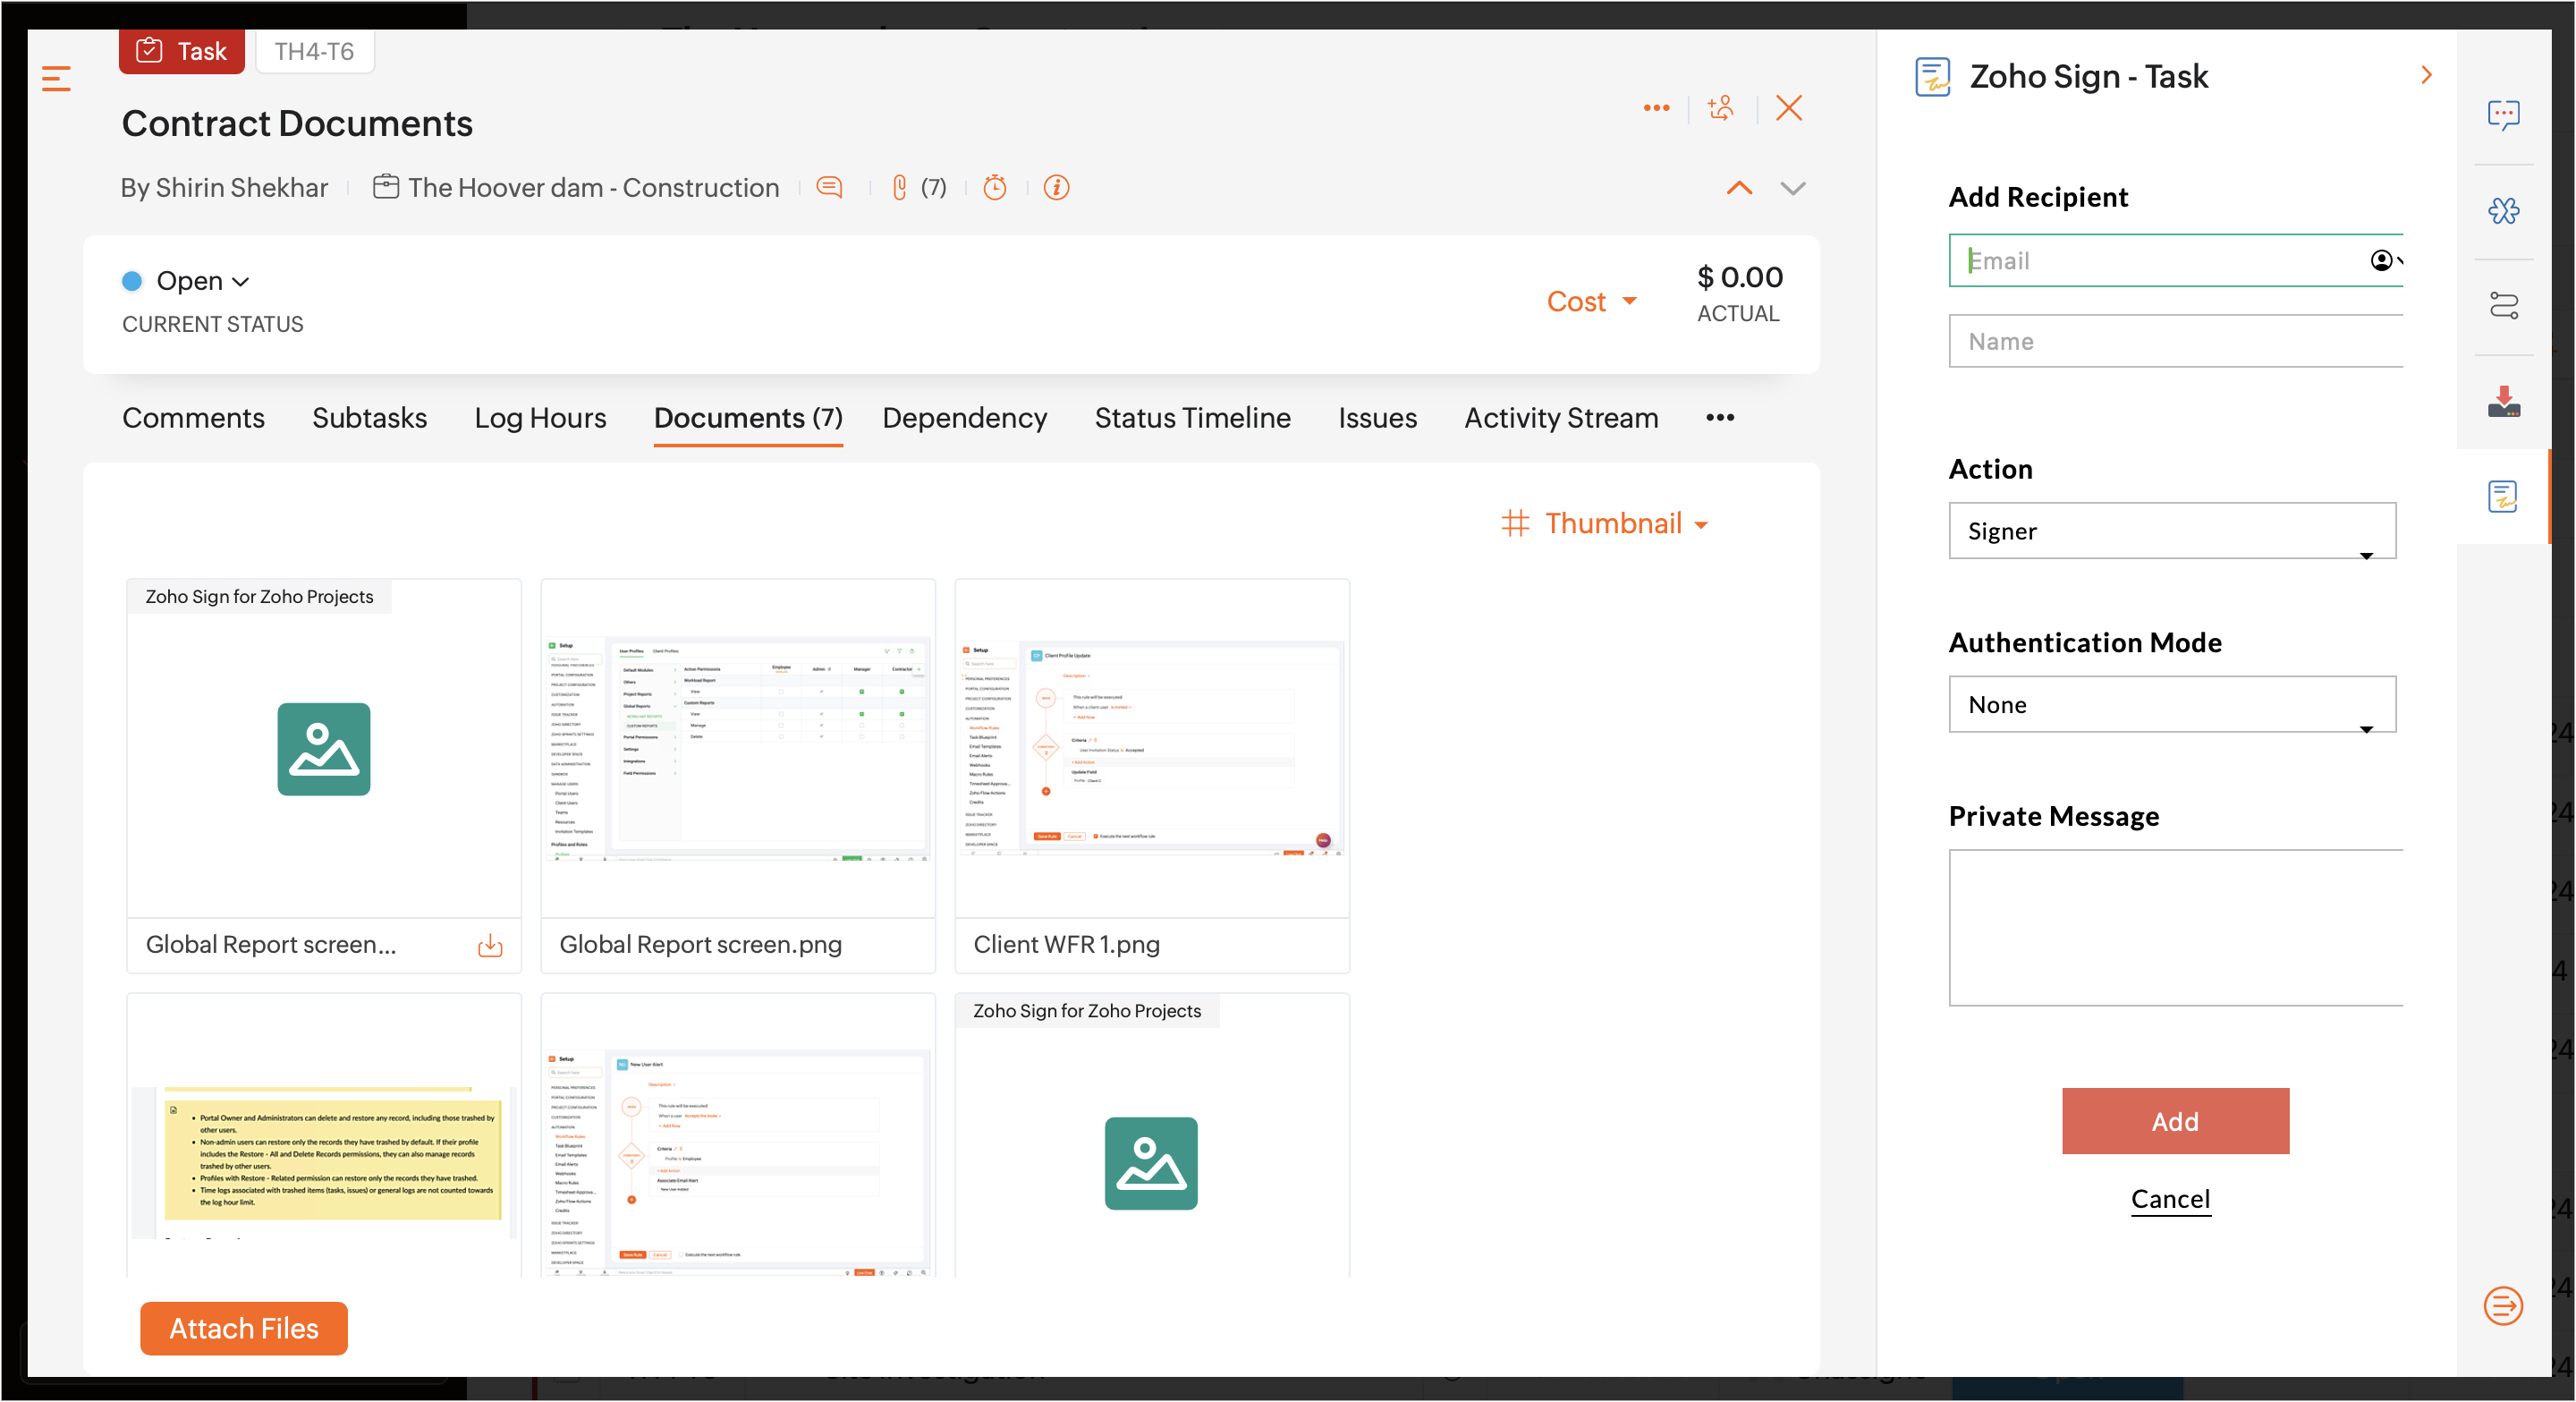Click the hamburger menu icon
This screenshot has height=1402, width=2576.
click(x=56, y=78)
